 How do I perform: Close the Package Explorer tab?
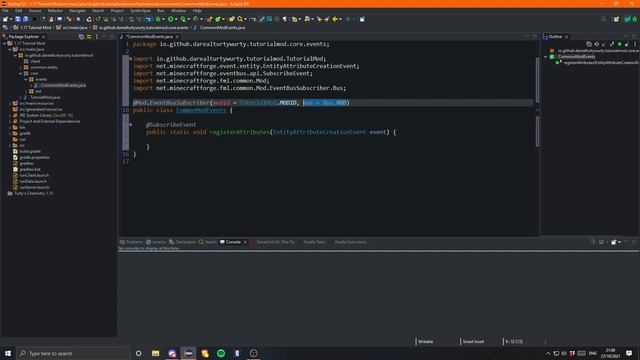[44, 37]
